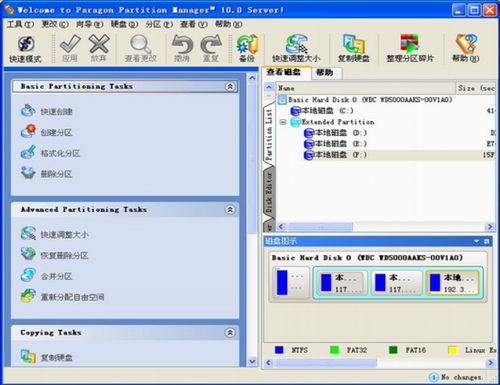Click the left panel's scroll-down arrow

point(252,361)
